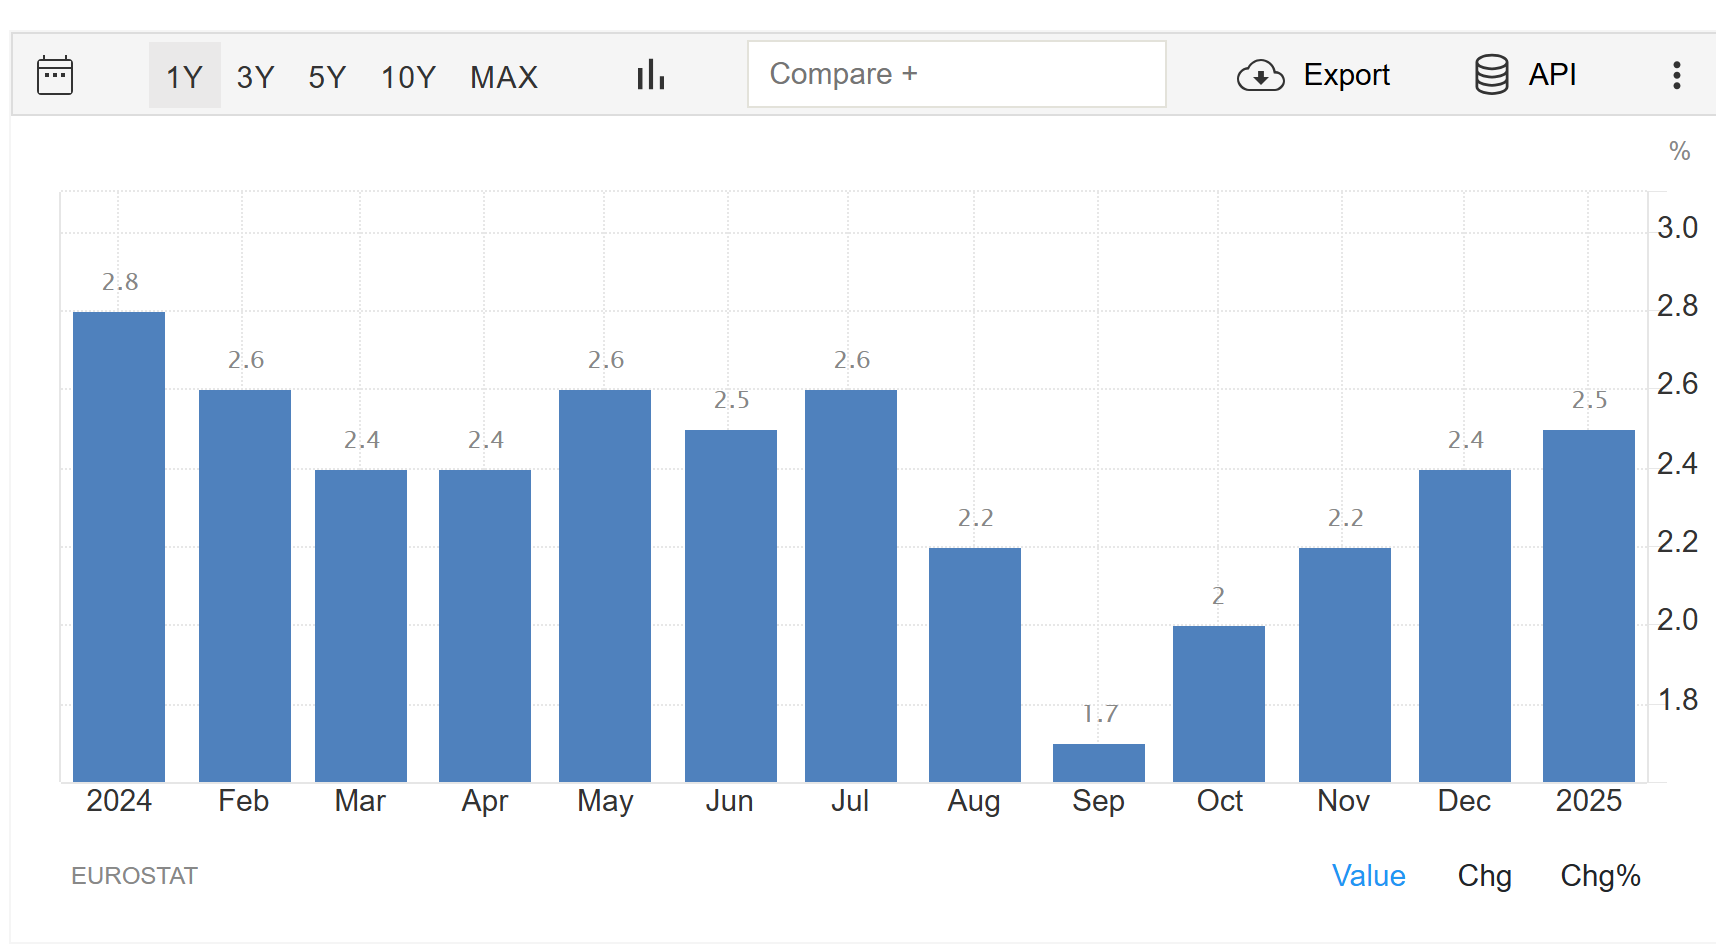Screen dimensions: 1716x946
Task: Click the 2025 bar showing 2.5
Action: click(x=1588, y=606)
